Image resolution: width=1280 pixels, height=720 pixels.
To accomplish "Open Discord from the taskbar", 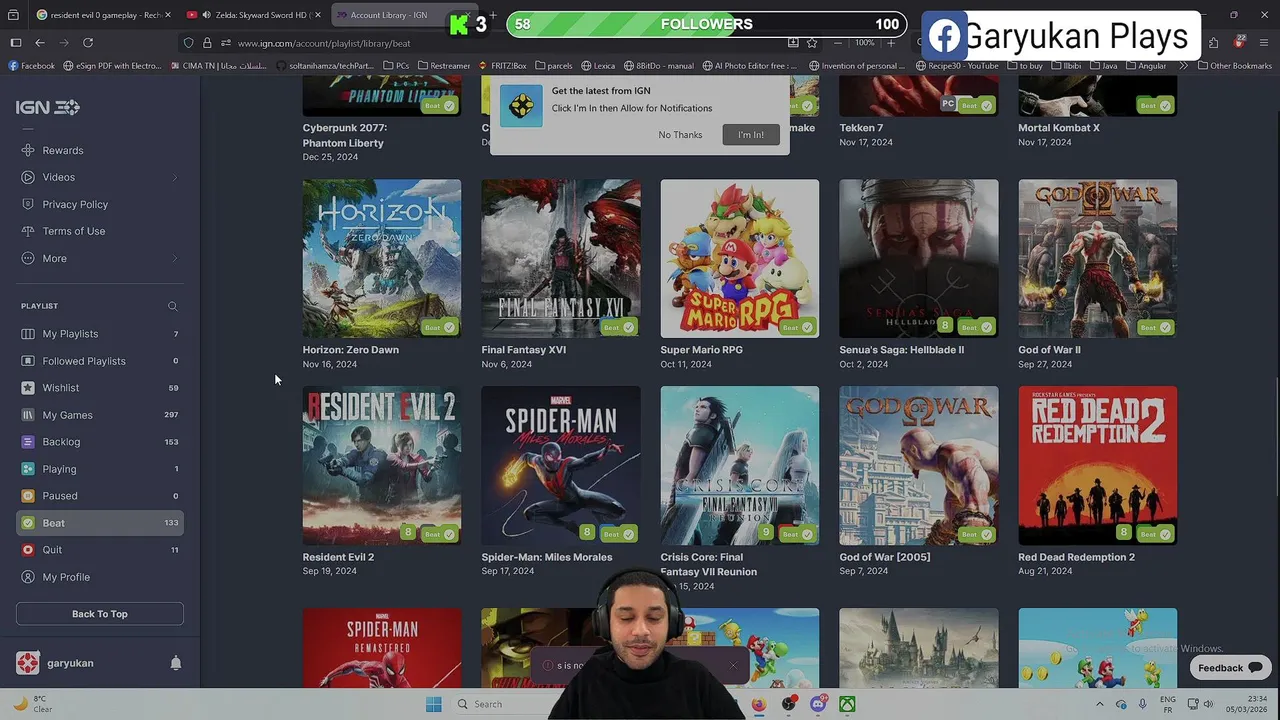I will tap(818, 704).
